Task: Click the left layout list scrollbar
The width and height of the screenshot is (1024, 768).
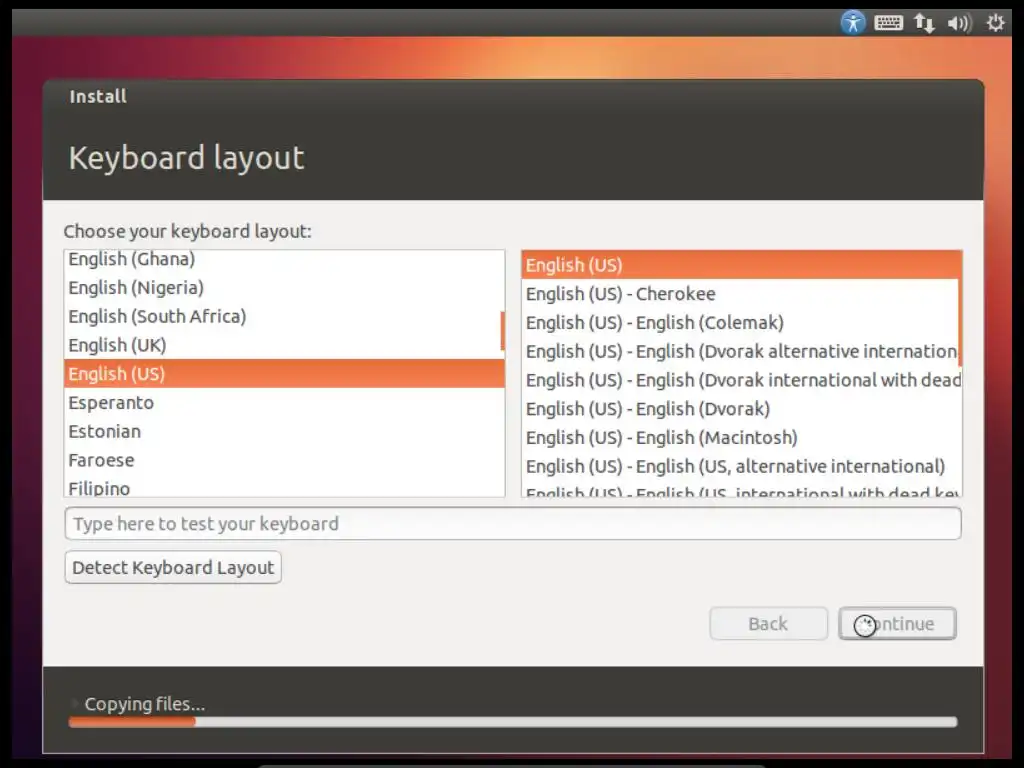Action: coord(502,330)
